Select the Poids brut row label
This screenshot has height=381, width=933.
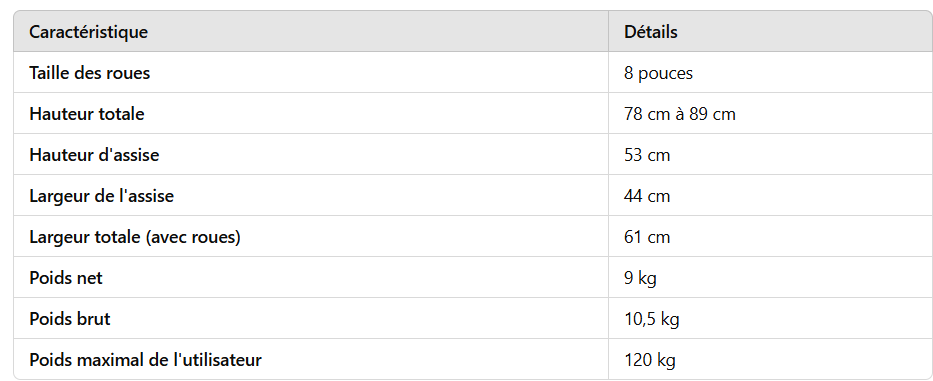click(x=70, y=319)
